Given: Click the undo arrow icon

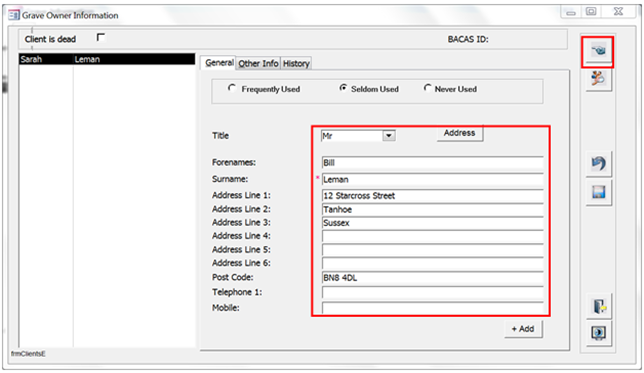Looking at the screenshot, I should 598,163.
